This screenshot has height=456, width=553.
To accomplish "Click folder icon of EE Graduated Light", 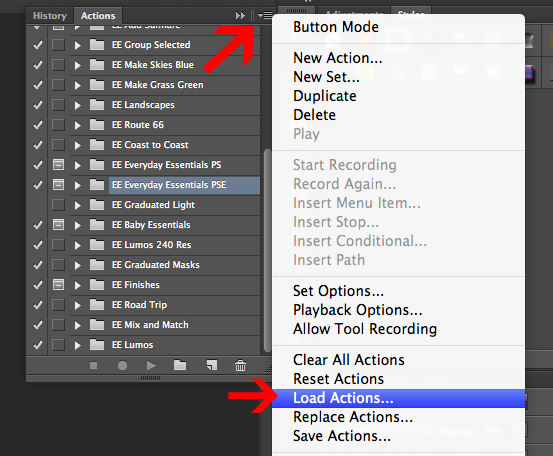I will tap(97, 205).
